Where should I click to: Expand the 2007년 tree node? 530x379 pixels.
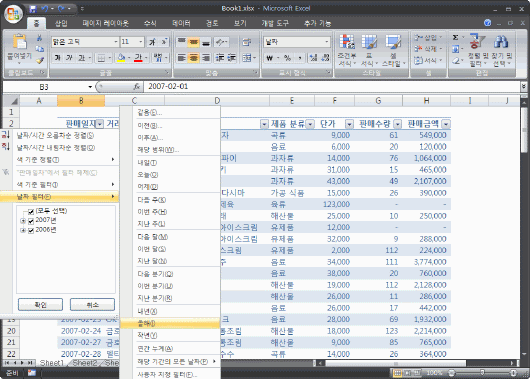tap(23, 221)
